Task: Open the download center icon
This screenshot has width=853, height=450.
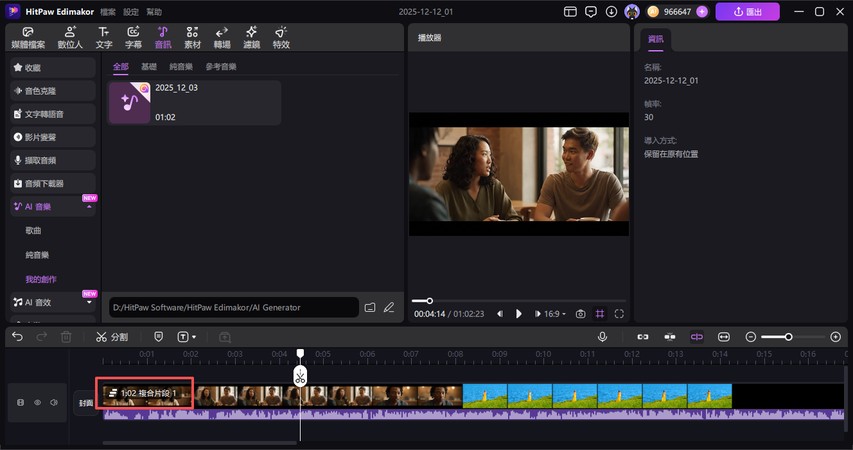Action: click(x=611, y=11)
